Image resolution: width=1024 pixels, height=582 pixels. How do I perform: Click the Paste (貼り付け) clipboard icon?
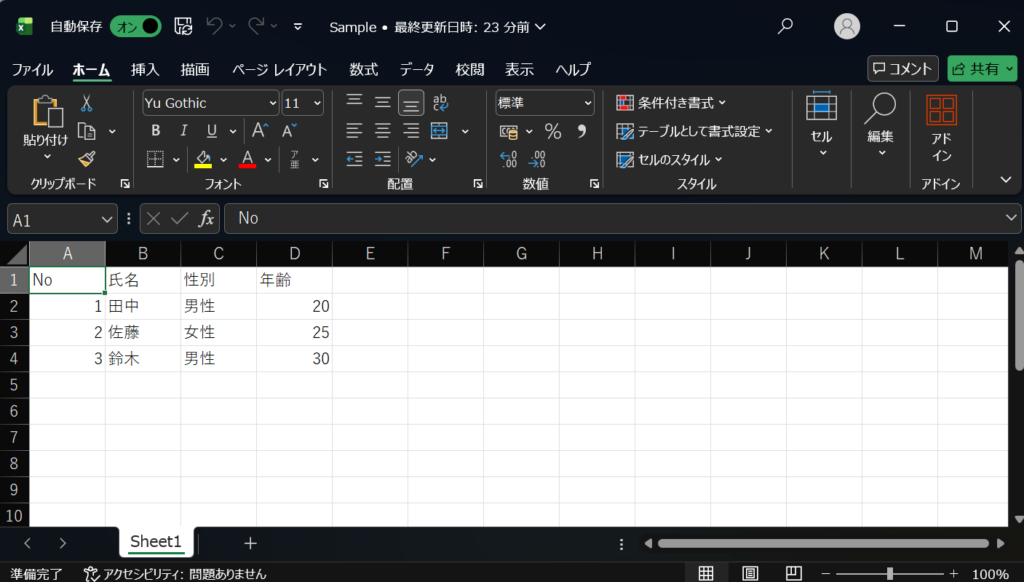click(x=47, y=110)
